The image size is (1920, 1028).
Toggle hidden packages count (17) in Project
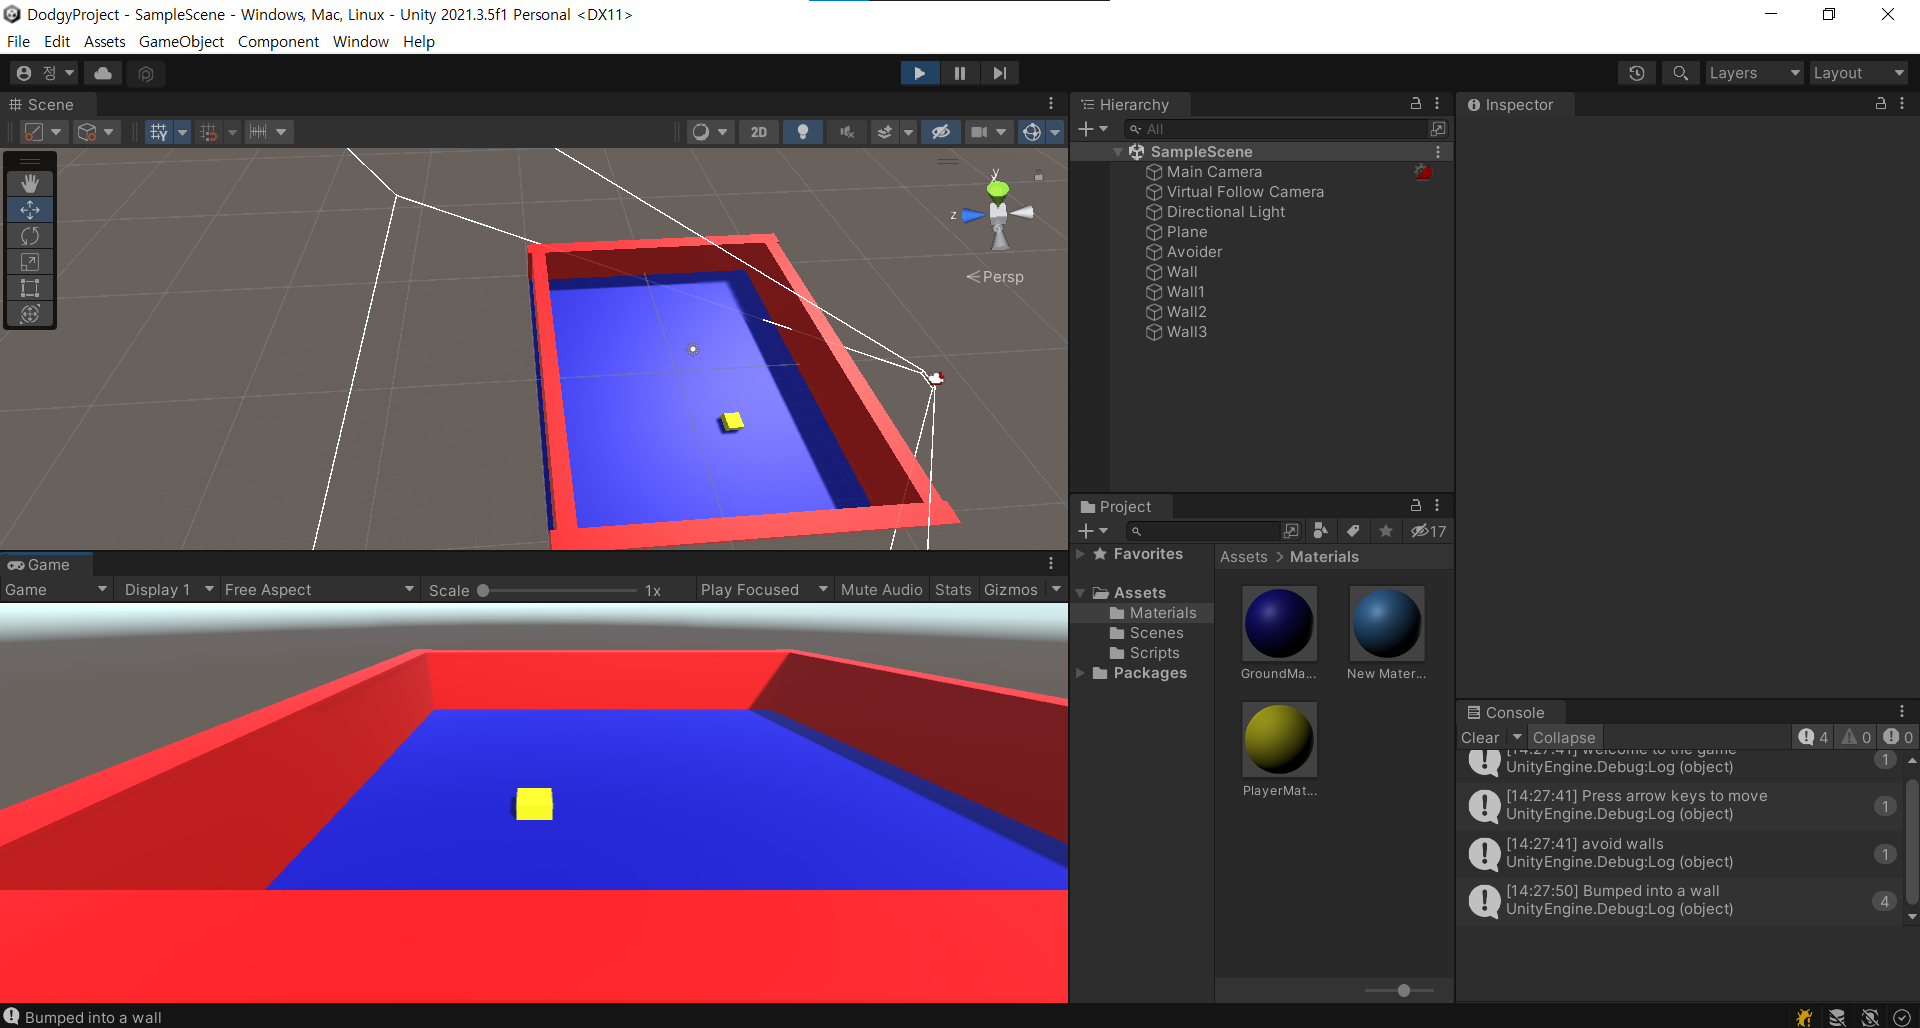pyautogui.click(x=1428, y=531)
